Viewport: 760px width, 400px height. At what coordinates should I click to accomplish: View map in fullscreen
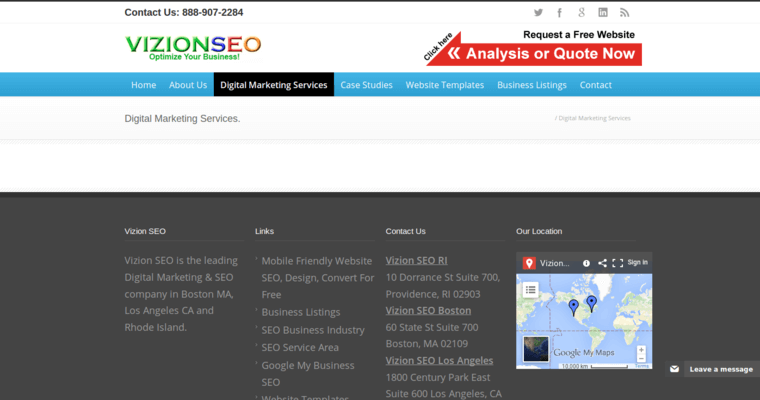(618, 263)
